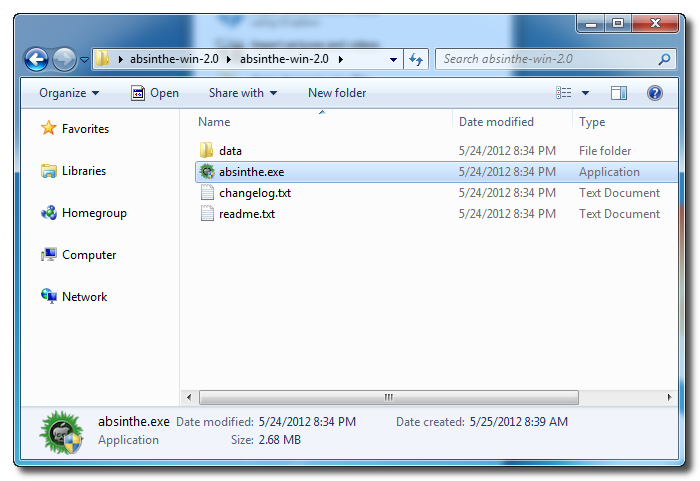Select Homegroup in the navigation pane
Viewport: 700px width, 481px height.
[x=94, y=213]
